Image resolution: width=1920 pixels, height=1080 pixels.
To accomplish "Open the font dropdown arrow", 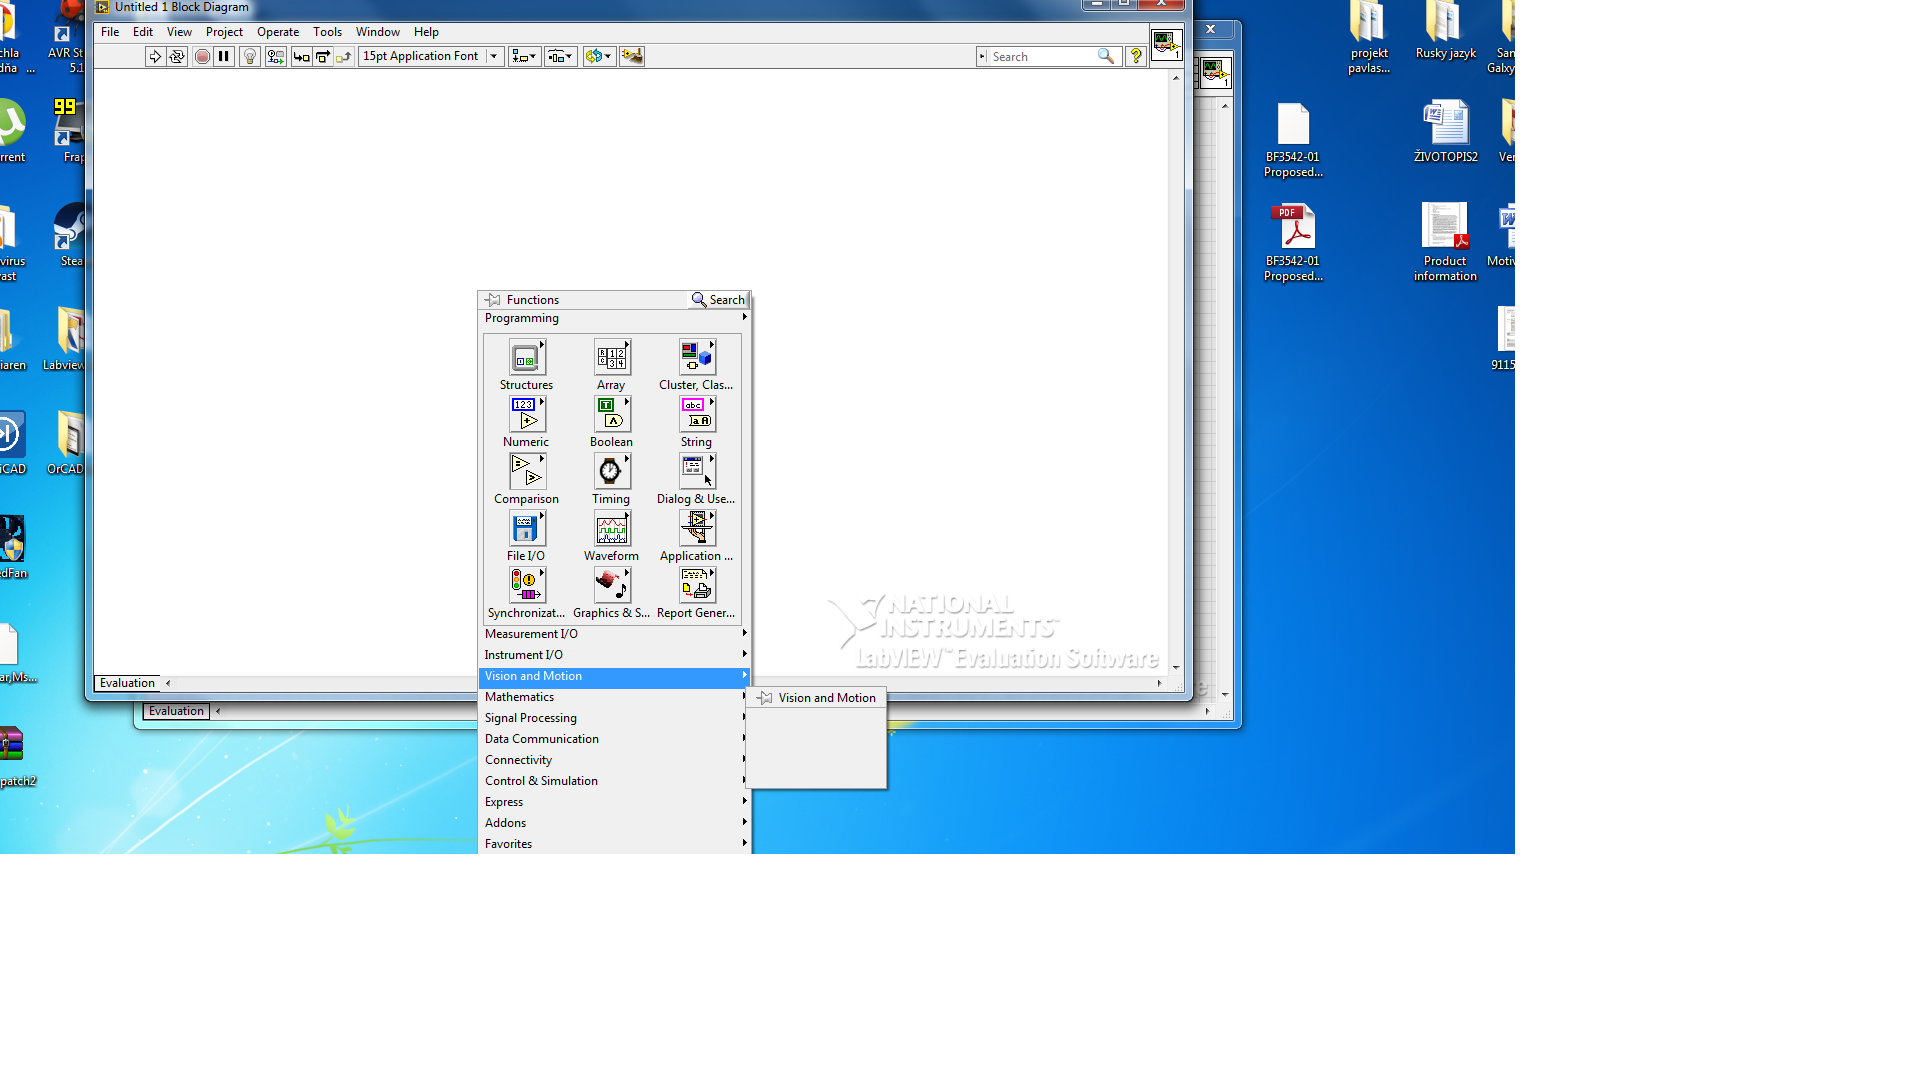I will [x=494, y=57].
